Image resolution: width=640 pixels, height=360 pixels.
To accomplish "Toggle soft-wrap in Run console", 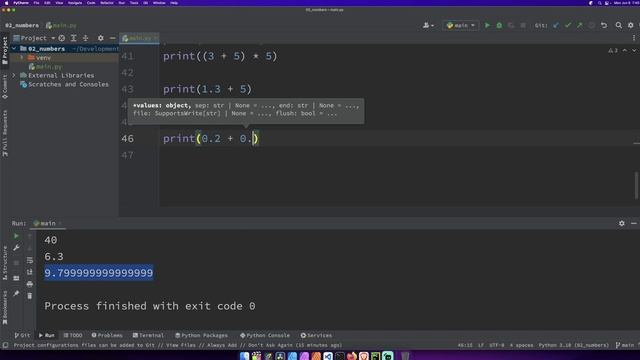I will click(29, 260).
